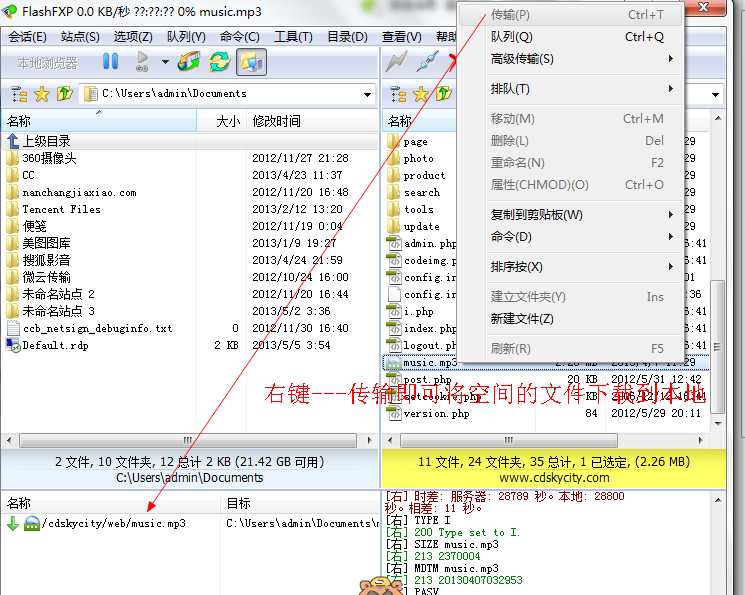Select the remote index.php file
Screen dimensions: 745x595
point(421,328)
